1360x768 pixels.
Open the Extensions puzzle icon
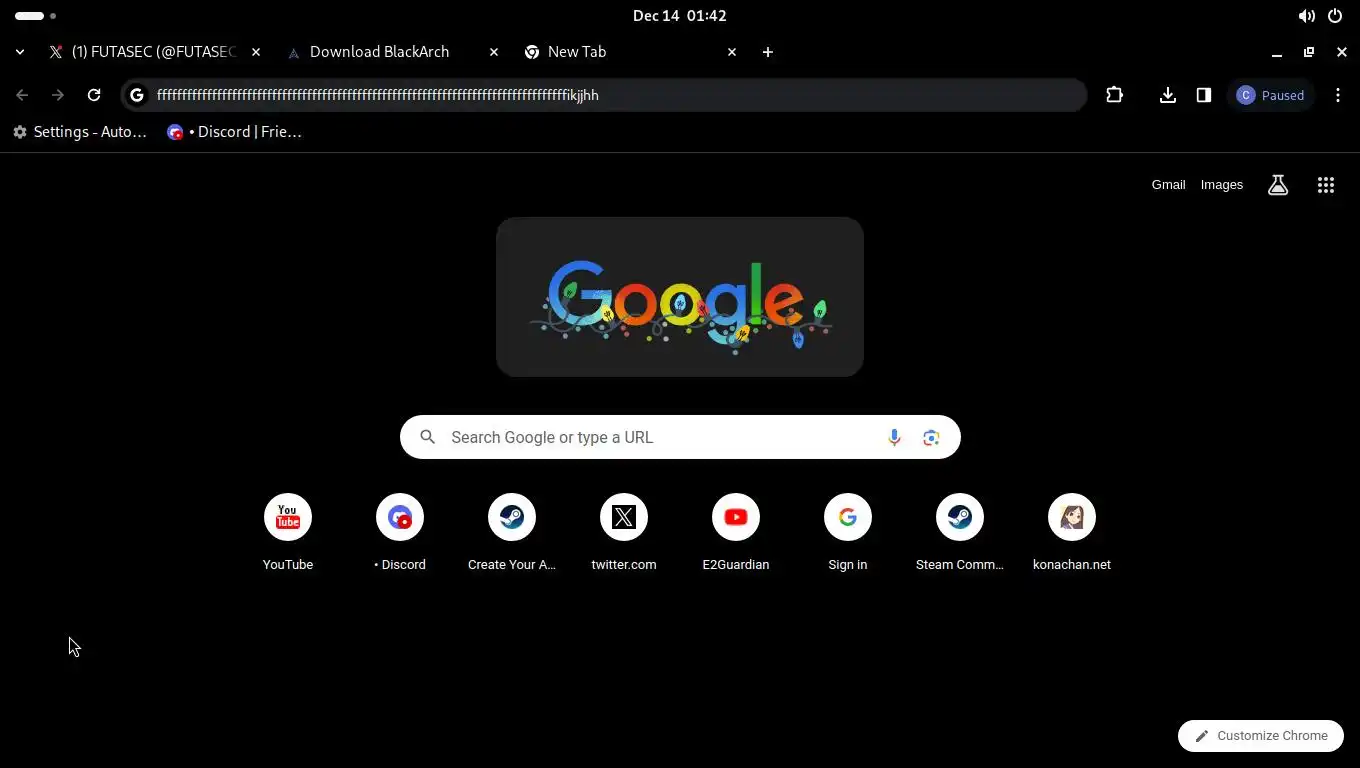(x=1115, y=95)
